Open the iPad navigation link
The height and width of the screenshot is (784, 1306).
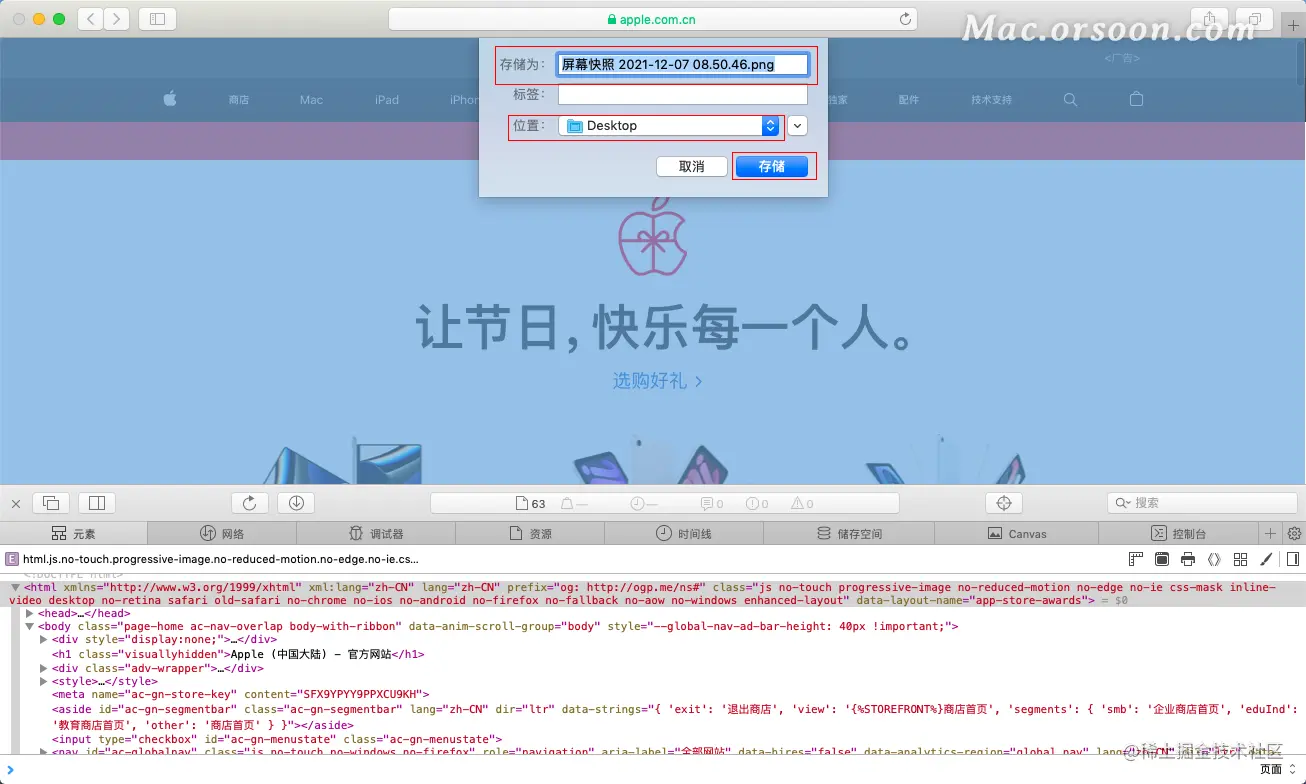click(x=387, y=100)
